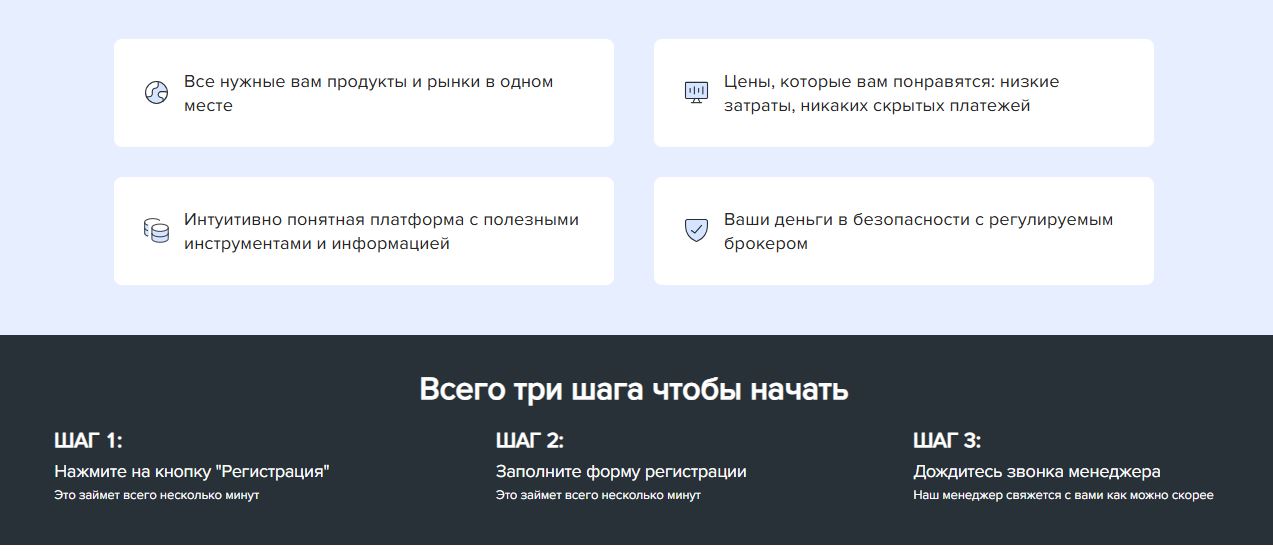Screen dimensions: 1273x558
Task: Click the pie chart icon for products and markets
Action: click(156, 93)
